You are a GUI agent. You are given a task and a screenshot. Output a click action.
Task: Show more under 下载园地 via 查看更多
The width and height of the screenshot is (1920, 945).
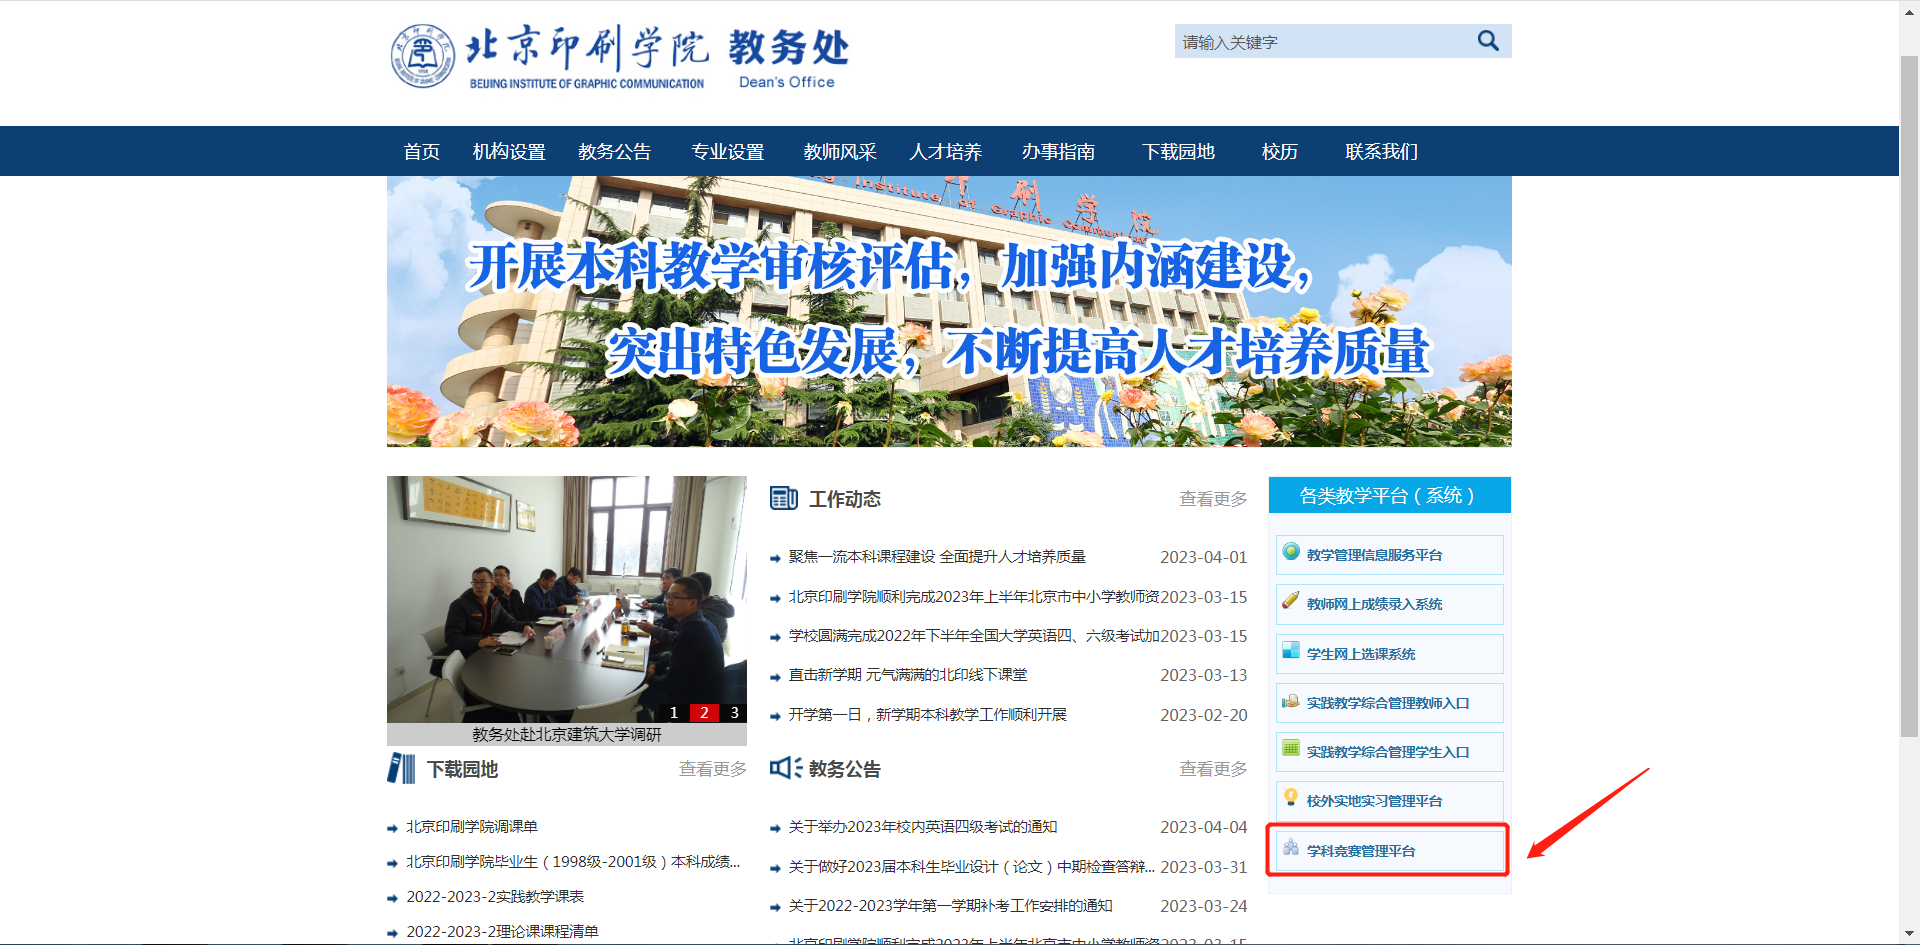click(712, 769)
